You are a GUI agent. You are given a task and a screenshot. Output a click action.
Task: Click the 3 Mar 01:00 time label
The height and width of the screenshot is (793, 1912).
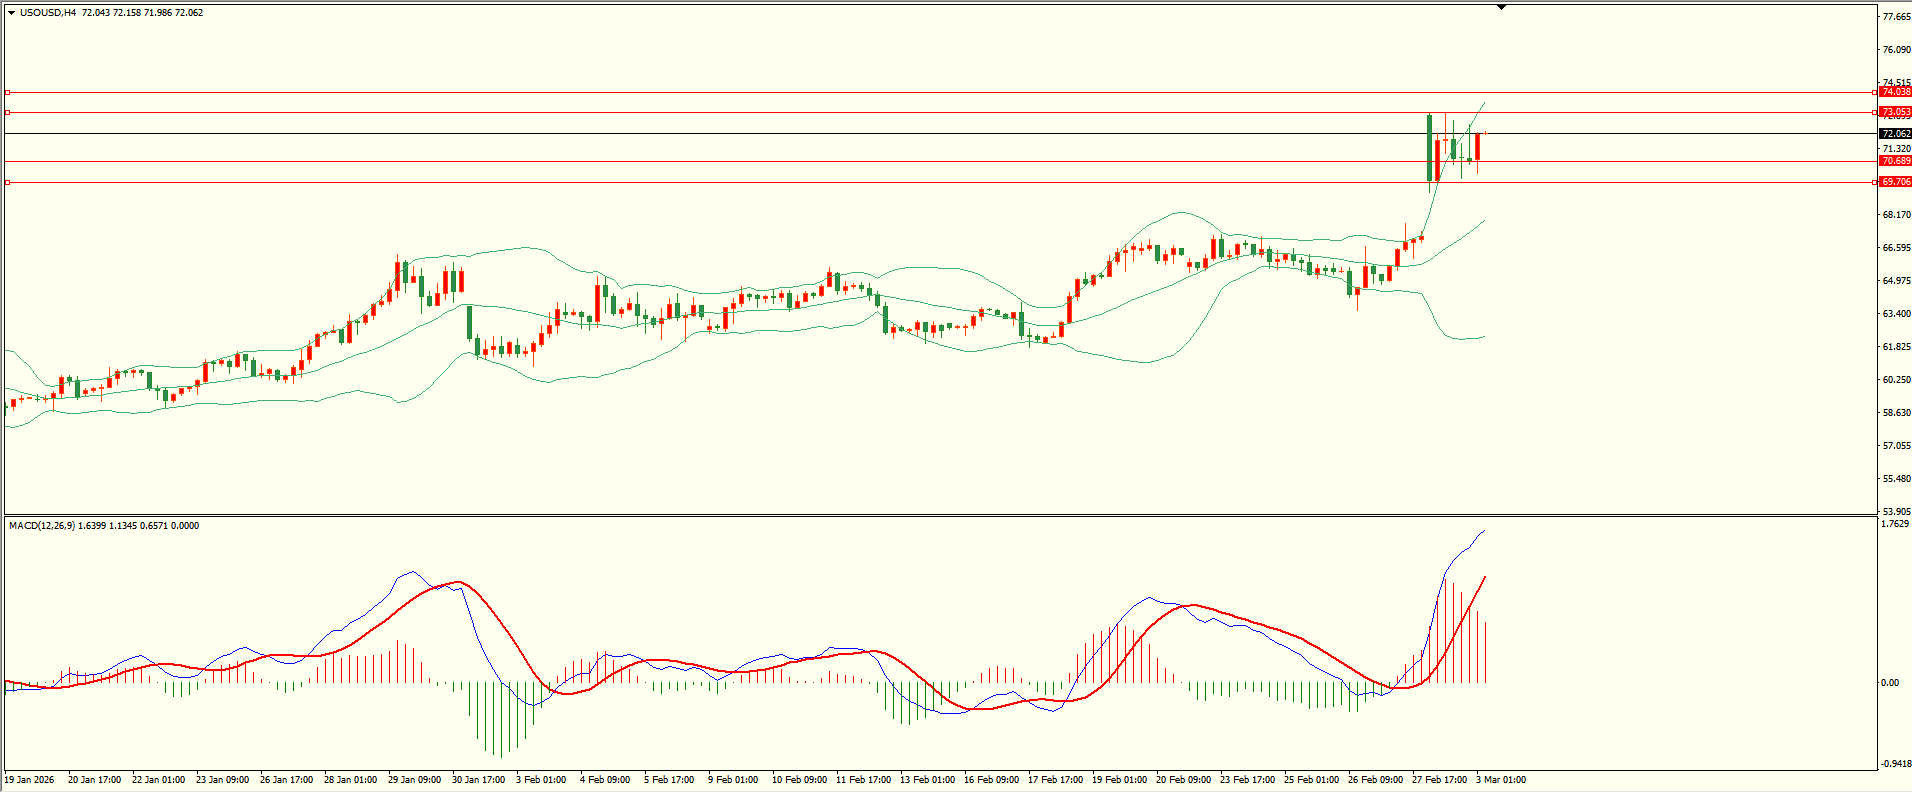[1500, 779]
